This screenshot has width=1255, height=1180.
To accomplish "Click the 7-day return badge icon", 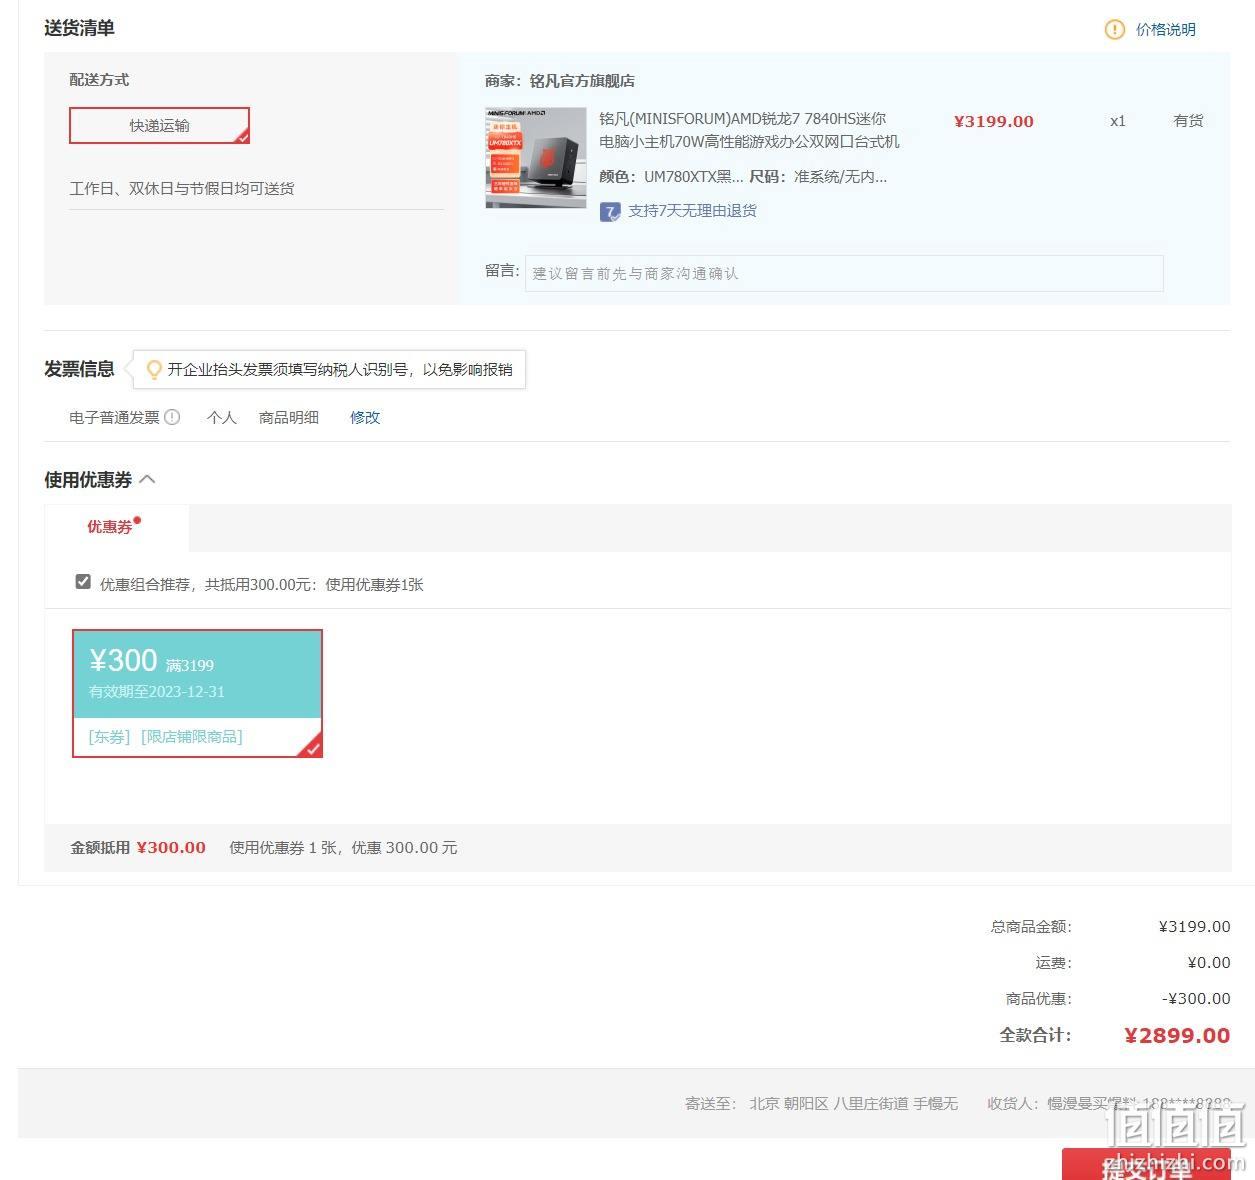I will [x=610, y=212].
